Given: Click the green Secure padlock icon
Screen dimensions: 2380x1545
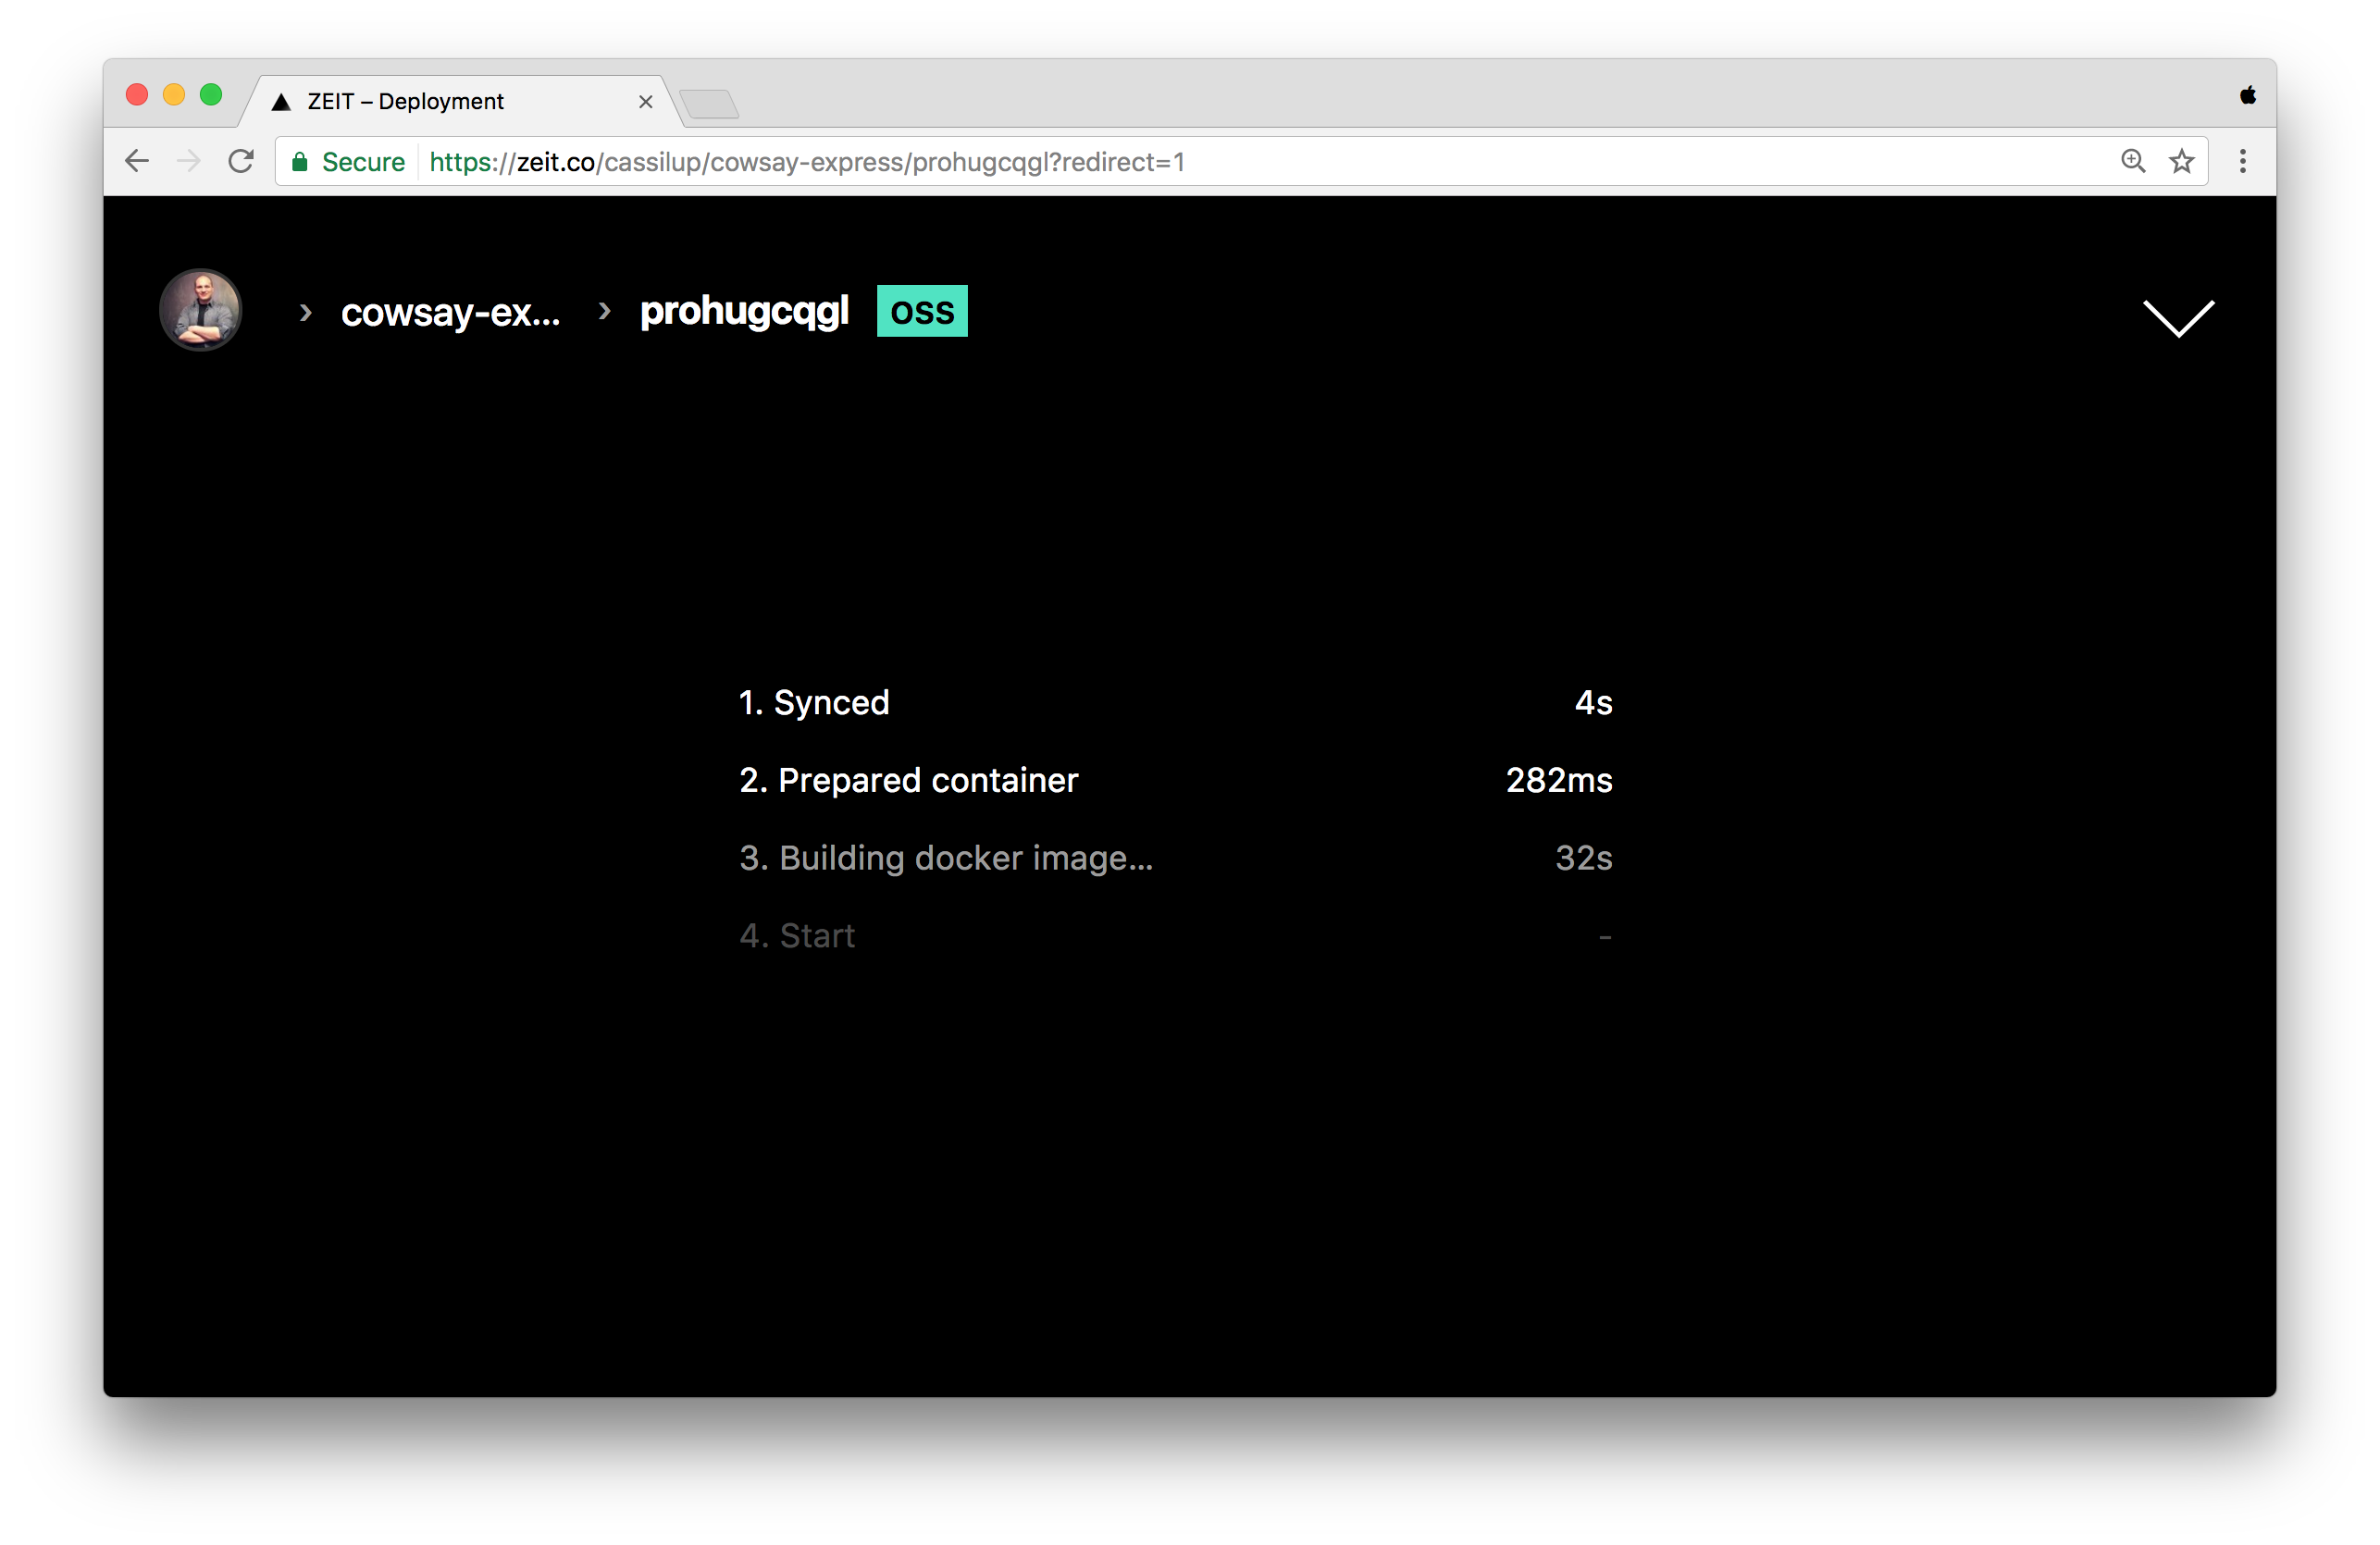Looking at the screenshot, I should 299,162.
